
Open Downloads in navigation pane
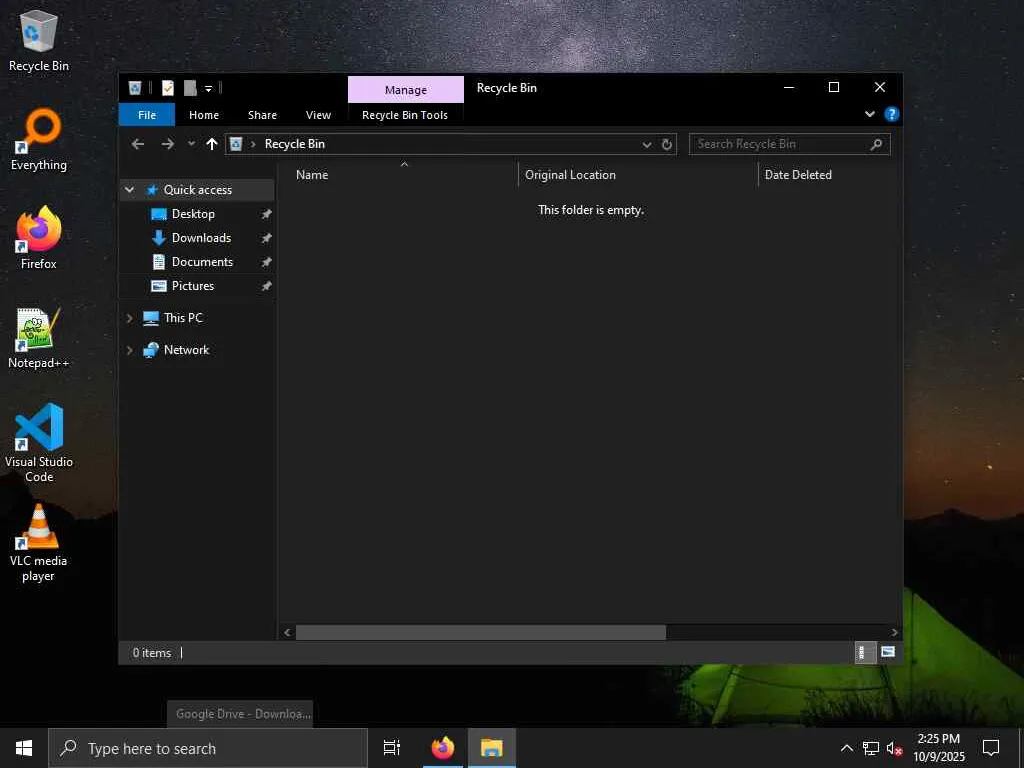(x=201, y=238)
